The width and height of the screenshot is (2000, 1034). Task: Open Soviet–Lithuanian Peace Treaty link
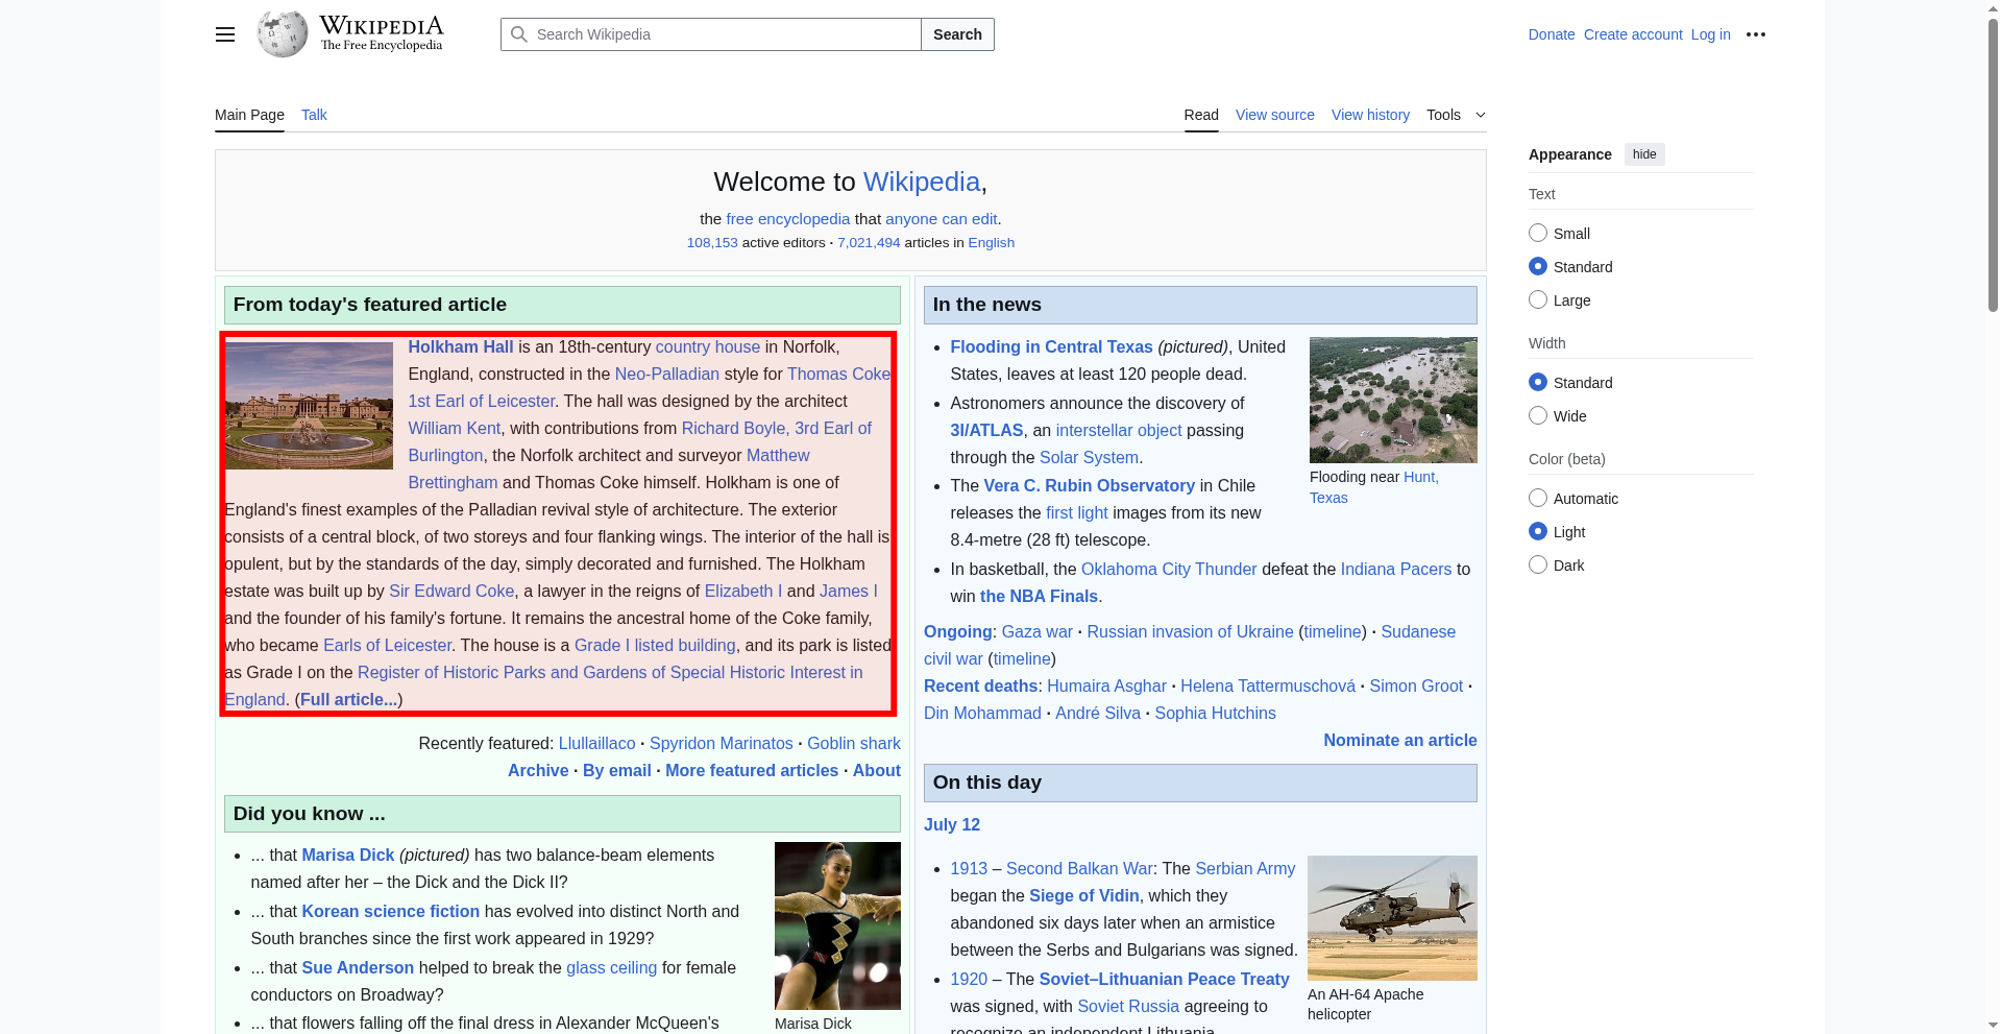1164,979
